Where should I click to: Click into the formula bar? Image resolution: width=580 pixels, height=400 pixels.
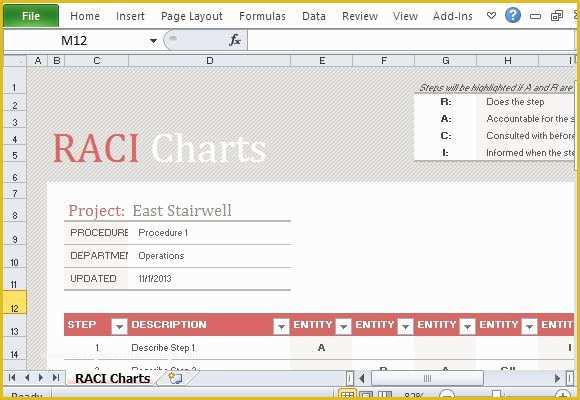point(411,40)
